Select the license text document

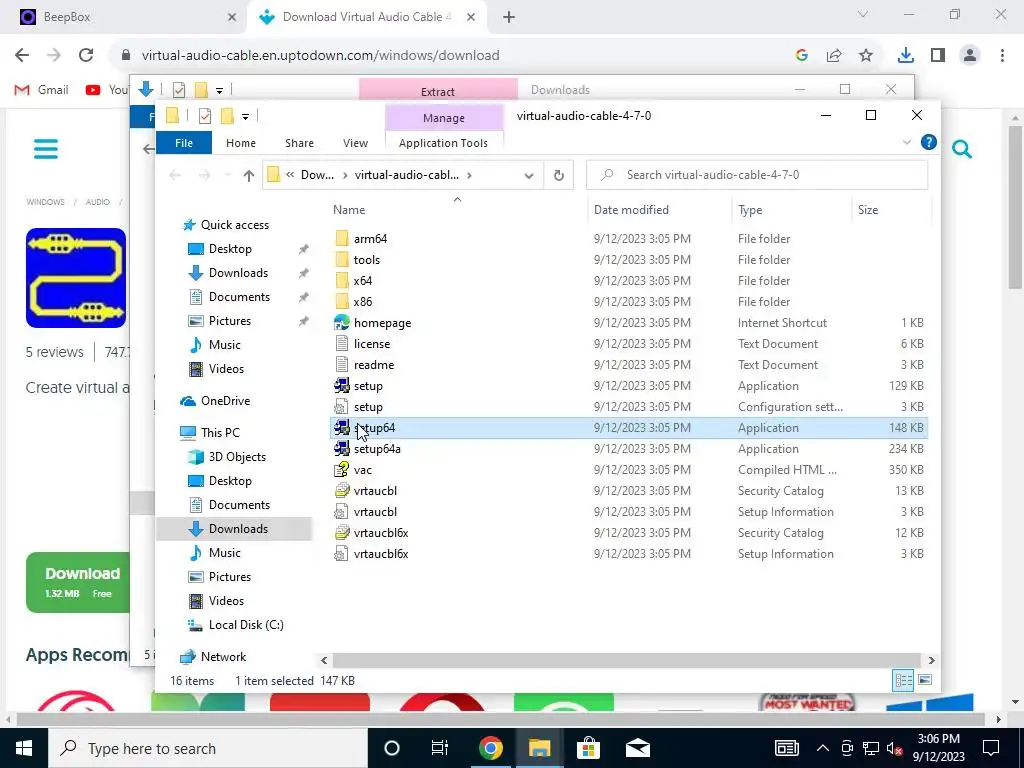[x=372, y=344]
